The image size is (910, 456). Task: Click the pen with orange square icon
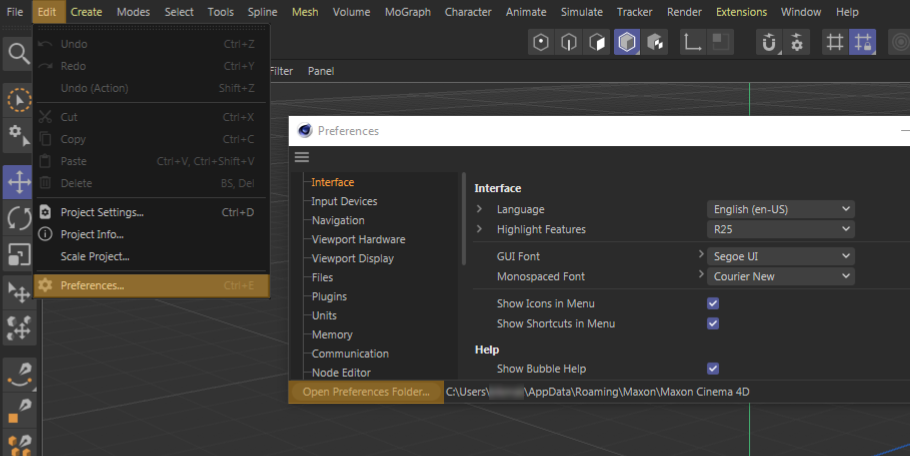point(20,410)
